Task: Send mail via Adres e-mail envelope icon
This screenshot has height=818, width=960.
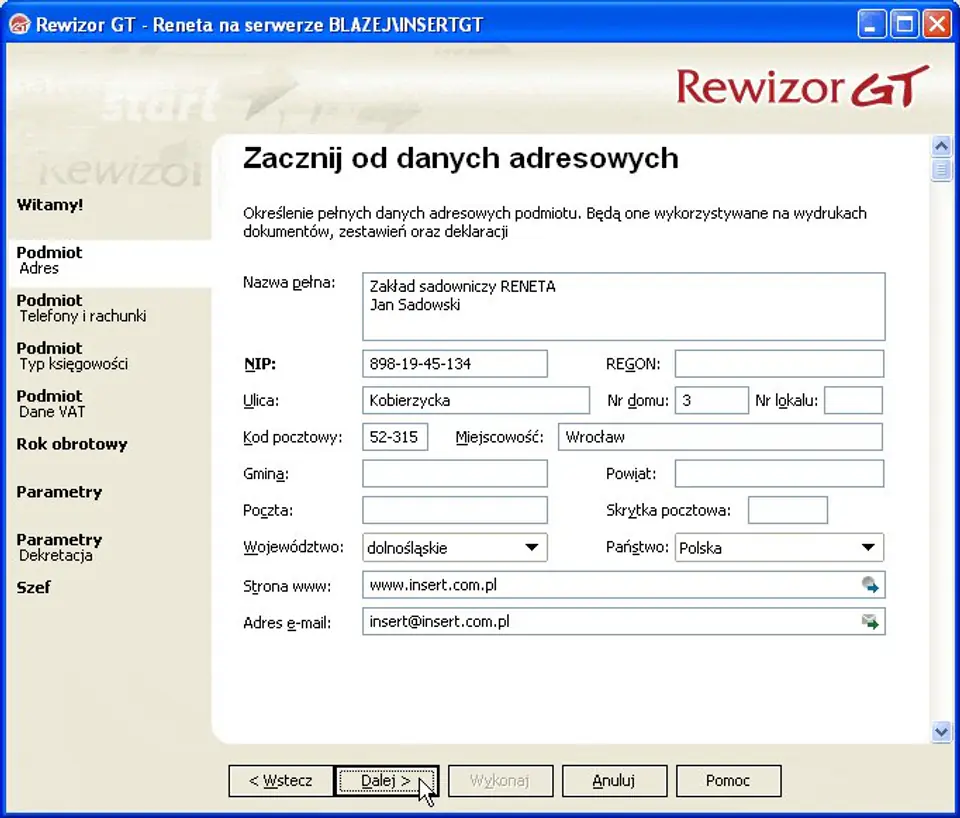Action: [x=870, y=622]
